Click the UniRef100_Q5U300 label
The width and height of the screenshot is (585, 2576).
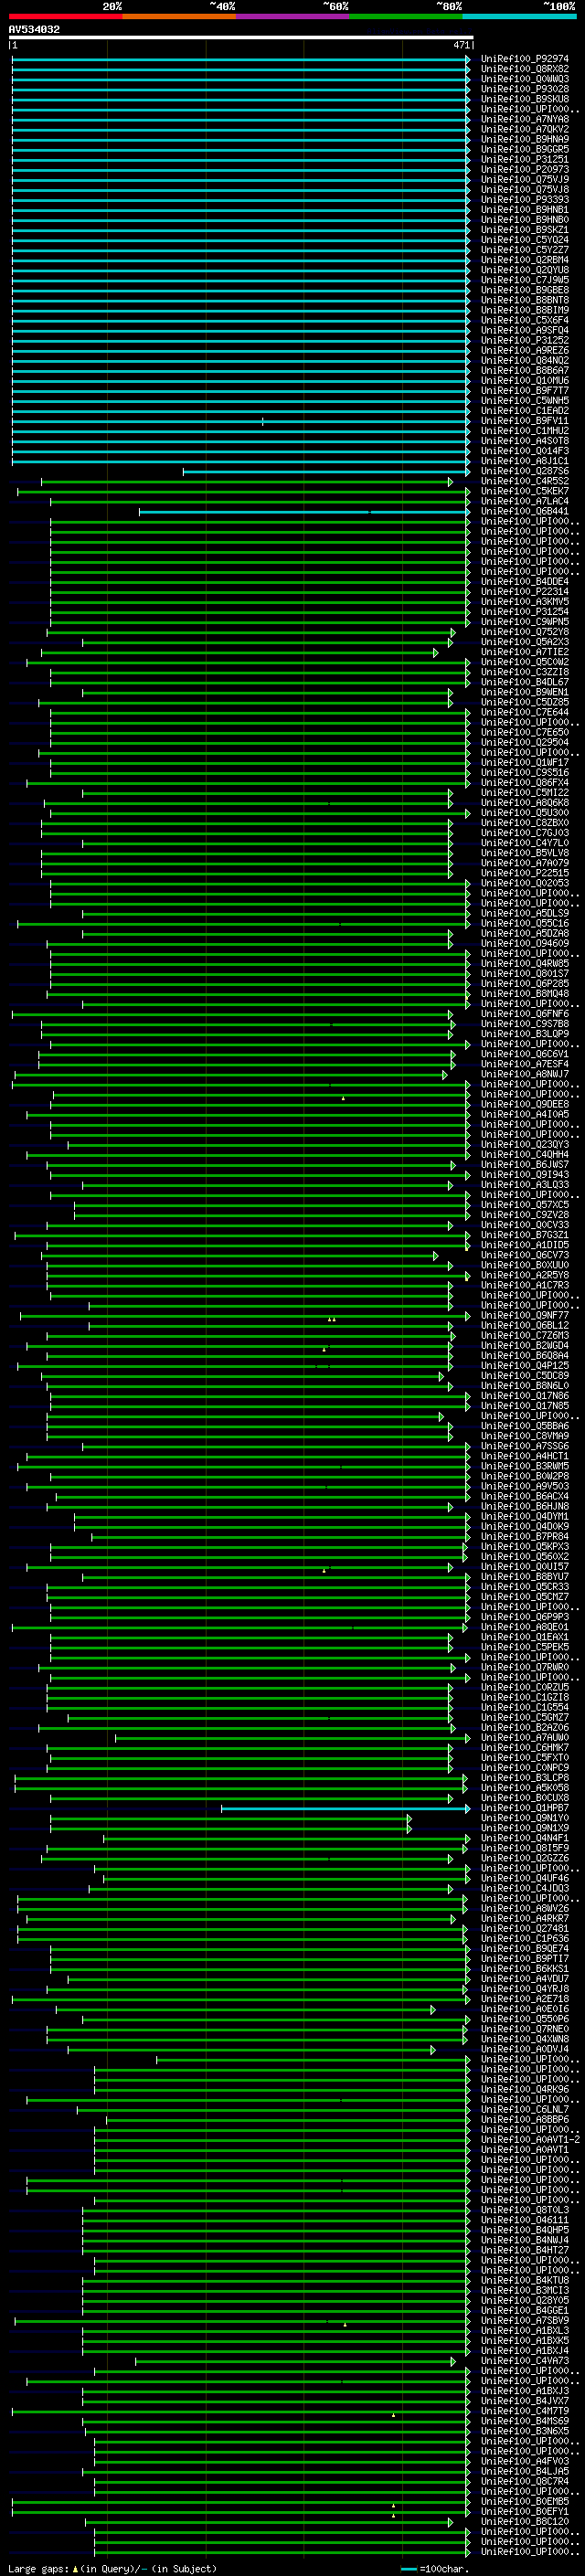coord(524,813)
